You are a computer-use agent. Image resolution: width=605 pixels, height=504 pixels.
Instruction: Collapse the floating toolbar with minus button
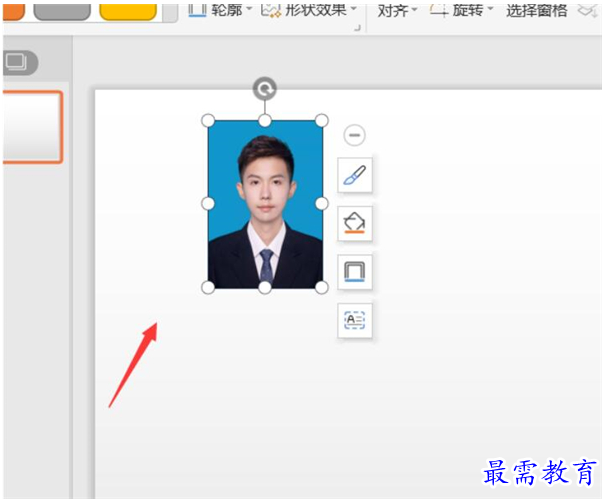(354, 135)
